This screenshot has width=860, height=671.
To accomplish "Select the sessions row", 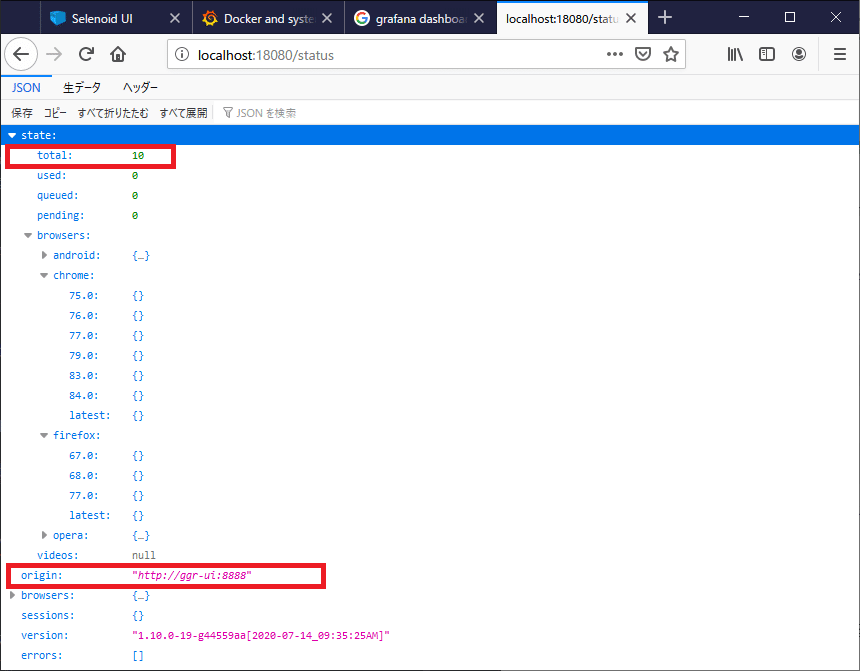I will (430, 615).
